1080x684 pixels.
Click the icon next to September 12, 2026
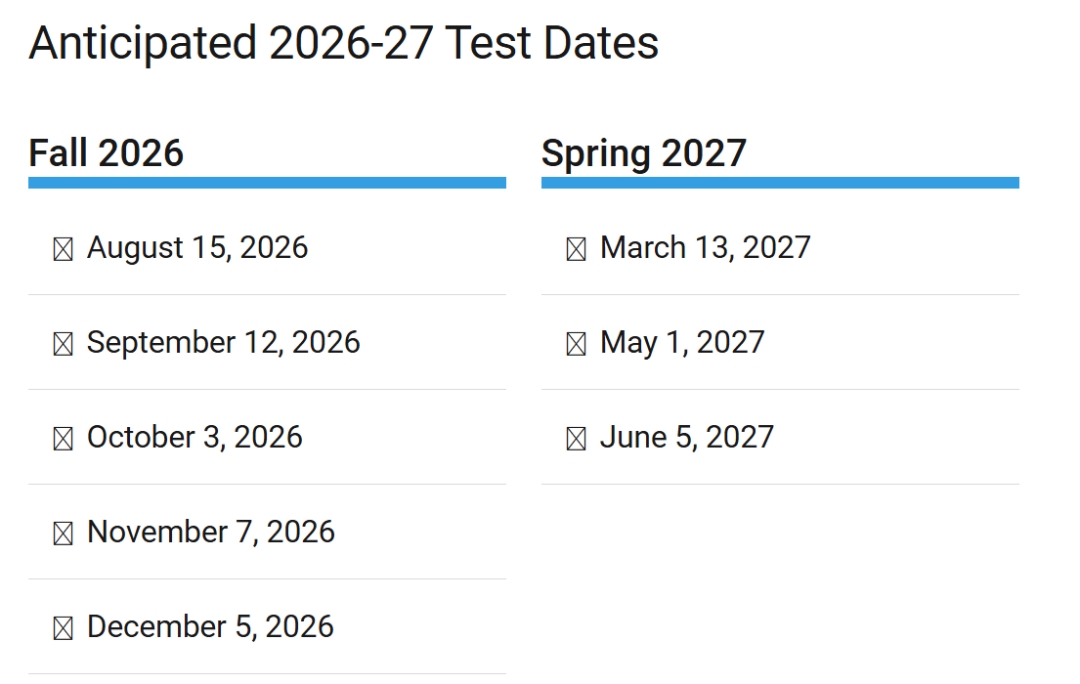tap(63, 345)
